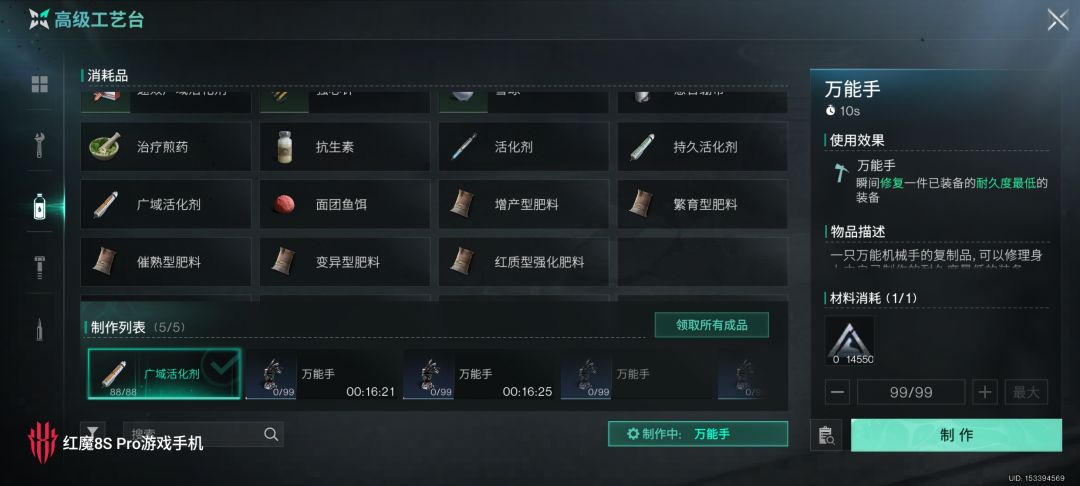This screenshot has height=486, width=1080.
Task: Open the recipe details clipboard icon
Action: [x=826, y=435]
